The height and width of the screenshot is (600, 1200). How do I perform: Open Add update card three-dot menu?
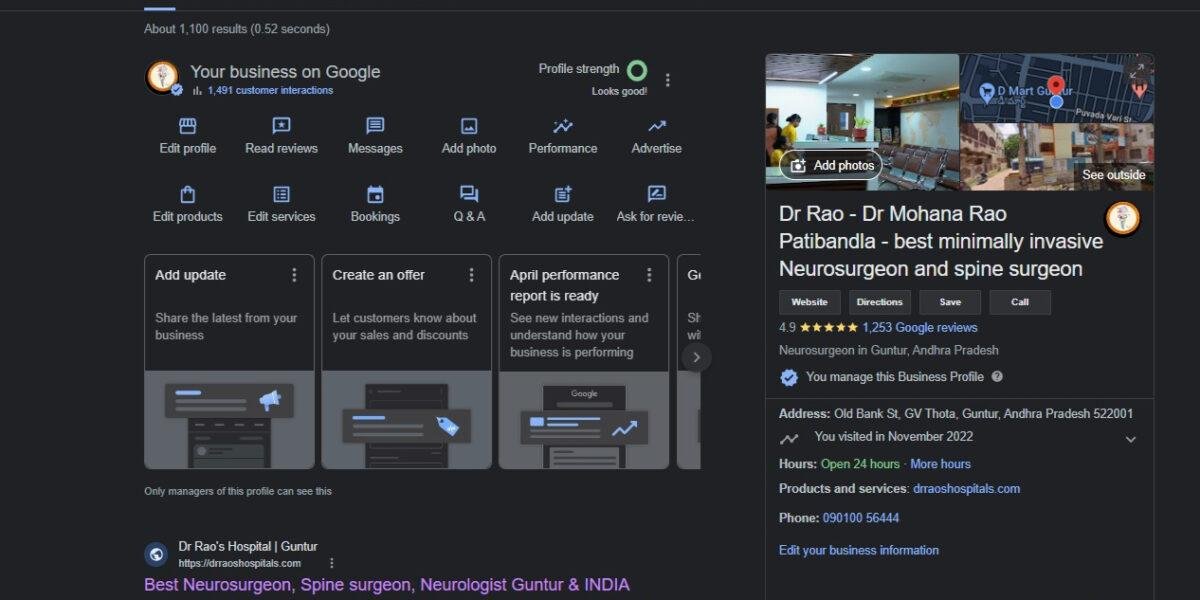pyautogui.click(x=294, y=275)
